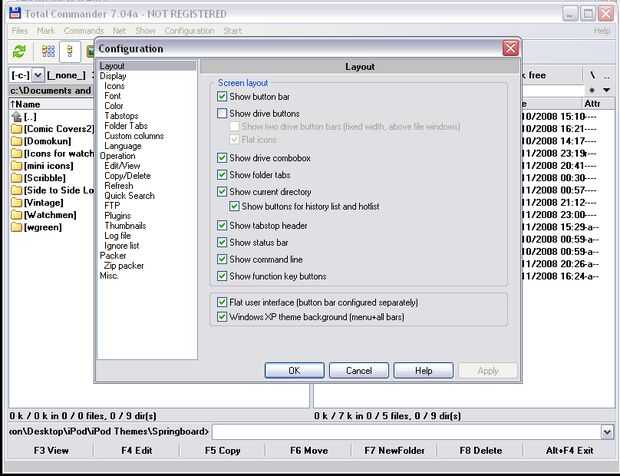Click the [Icons for watch folder icon

click(x=16, y=153)
